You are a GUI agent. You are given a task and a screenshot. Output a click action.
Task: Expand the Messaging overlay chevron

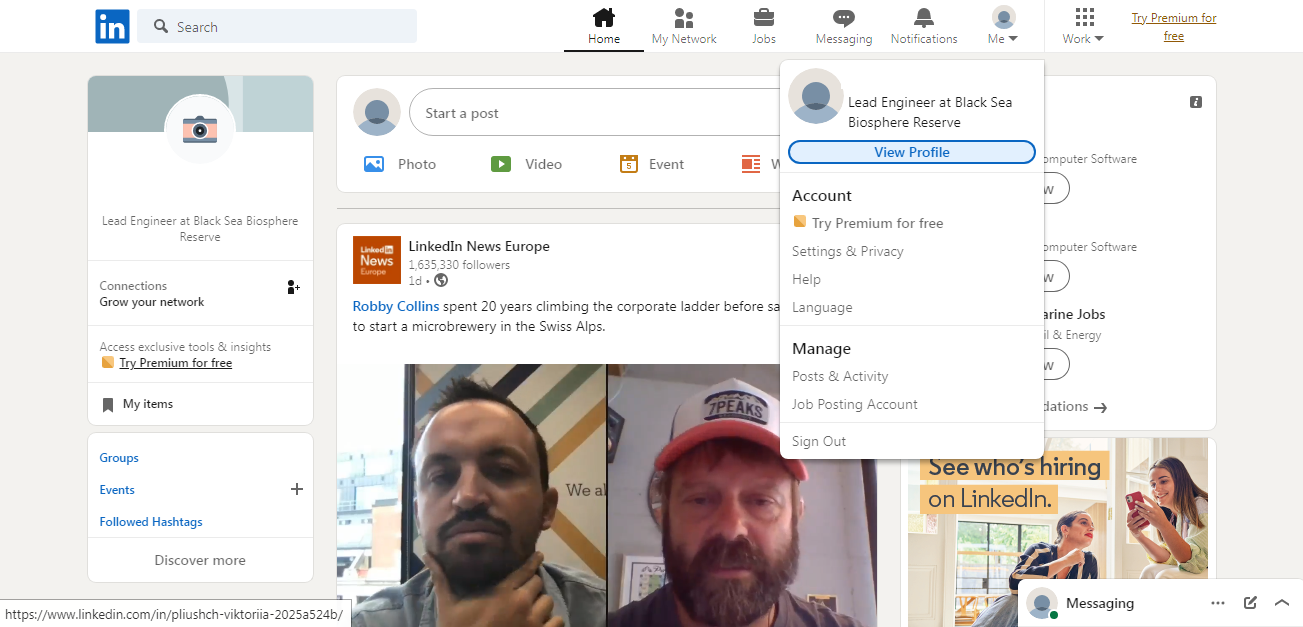[1282, 603]
